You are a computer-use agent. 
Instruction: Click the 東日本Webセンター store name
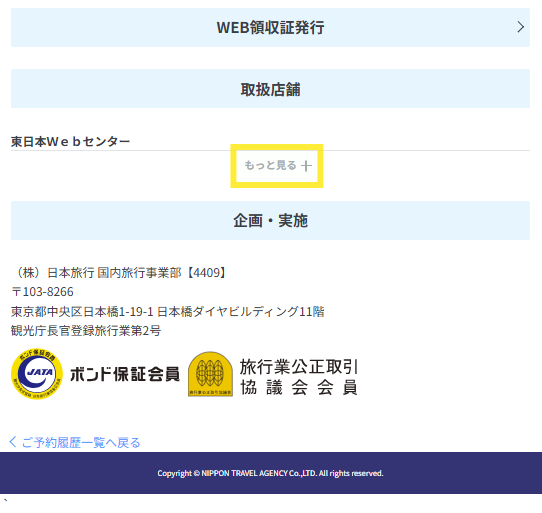tap(70, 141)
